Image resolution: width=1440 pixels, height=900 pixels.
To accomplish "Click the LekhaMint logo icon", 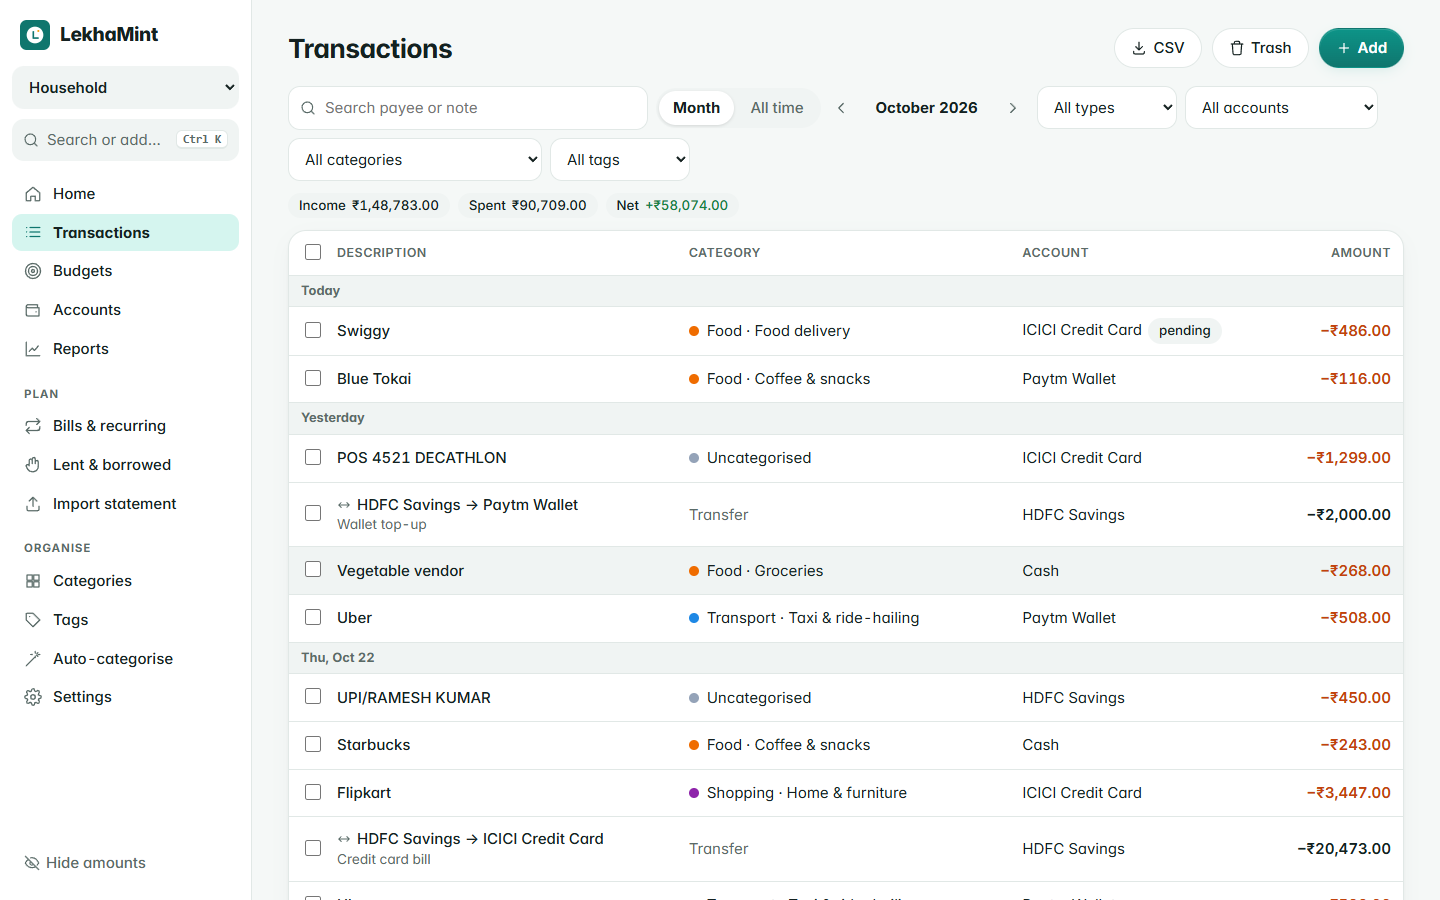I will click(x=35, y=35).
